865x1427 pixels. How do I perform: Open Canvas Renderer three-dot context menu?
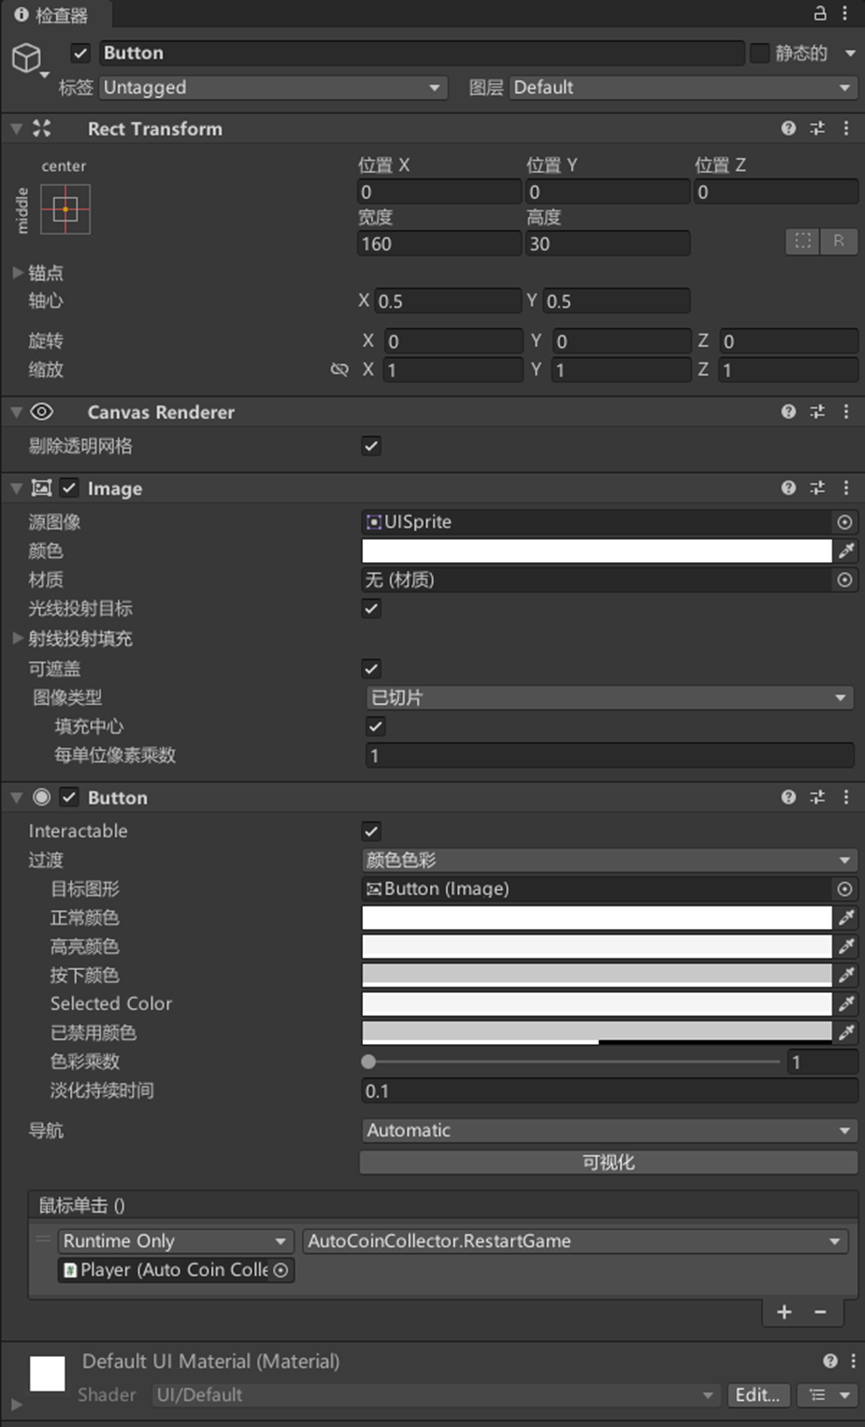click(846, 411)
